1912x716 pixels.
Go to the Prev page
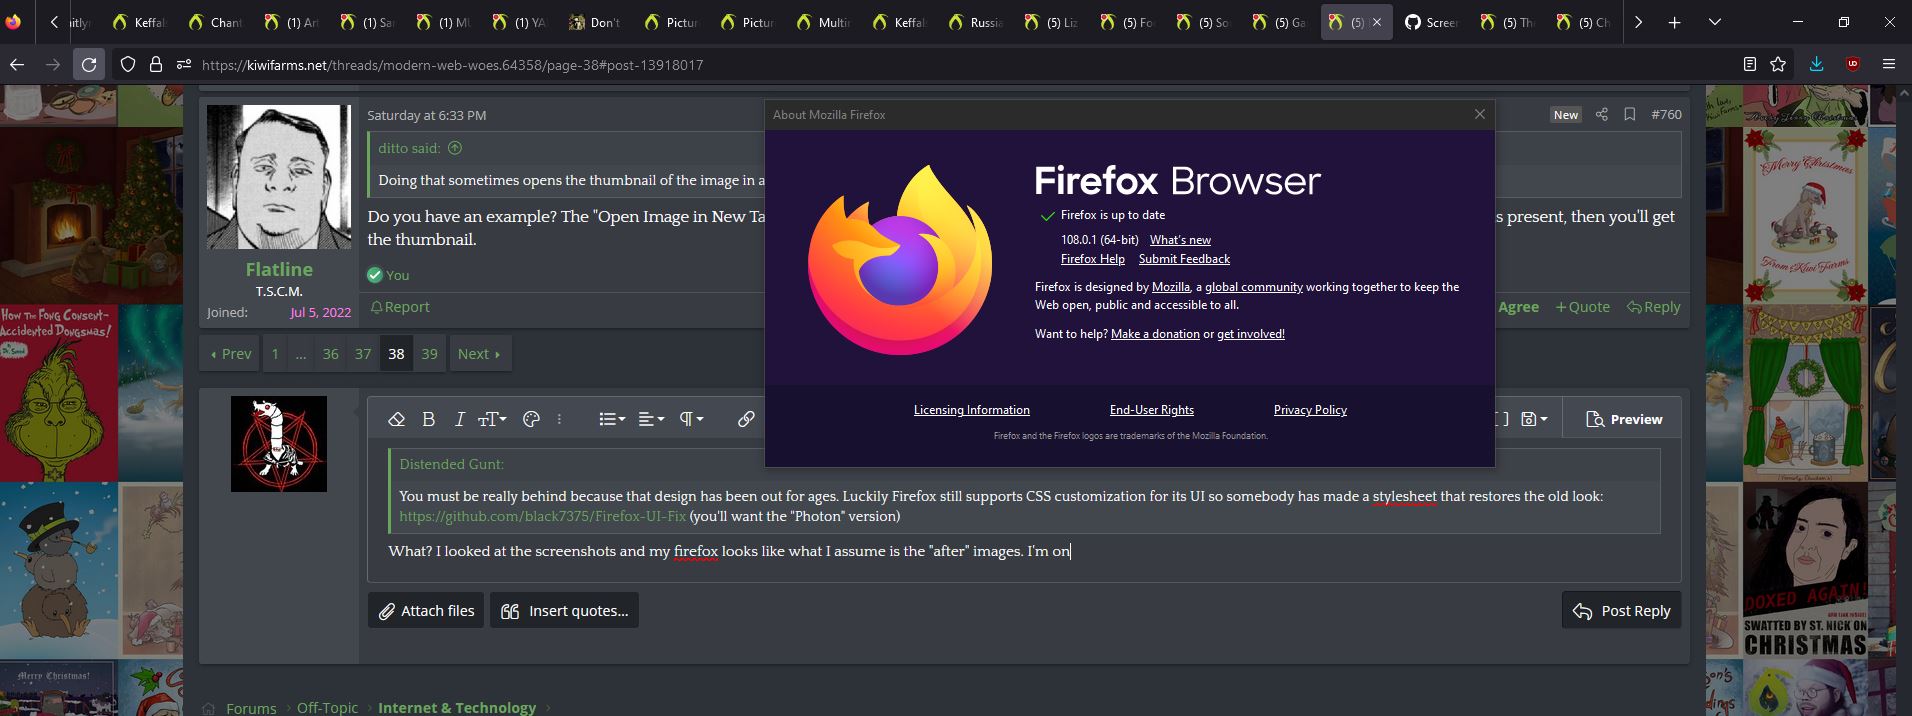tap(229, 354)
